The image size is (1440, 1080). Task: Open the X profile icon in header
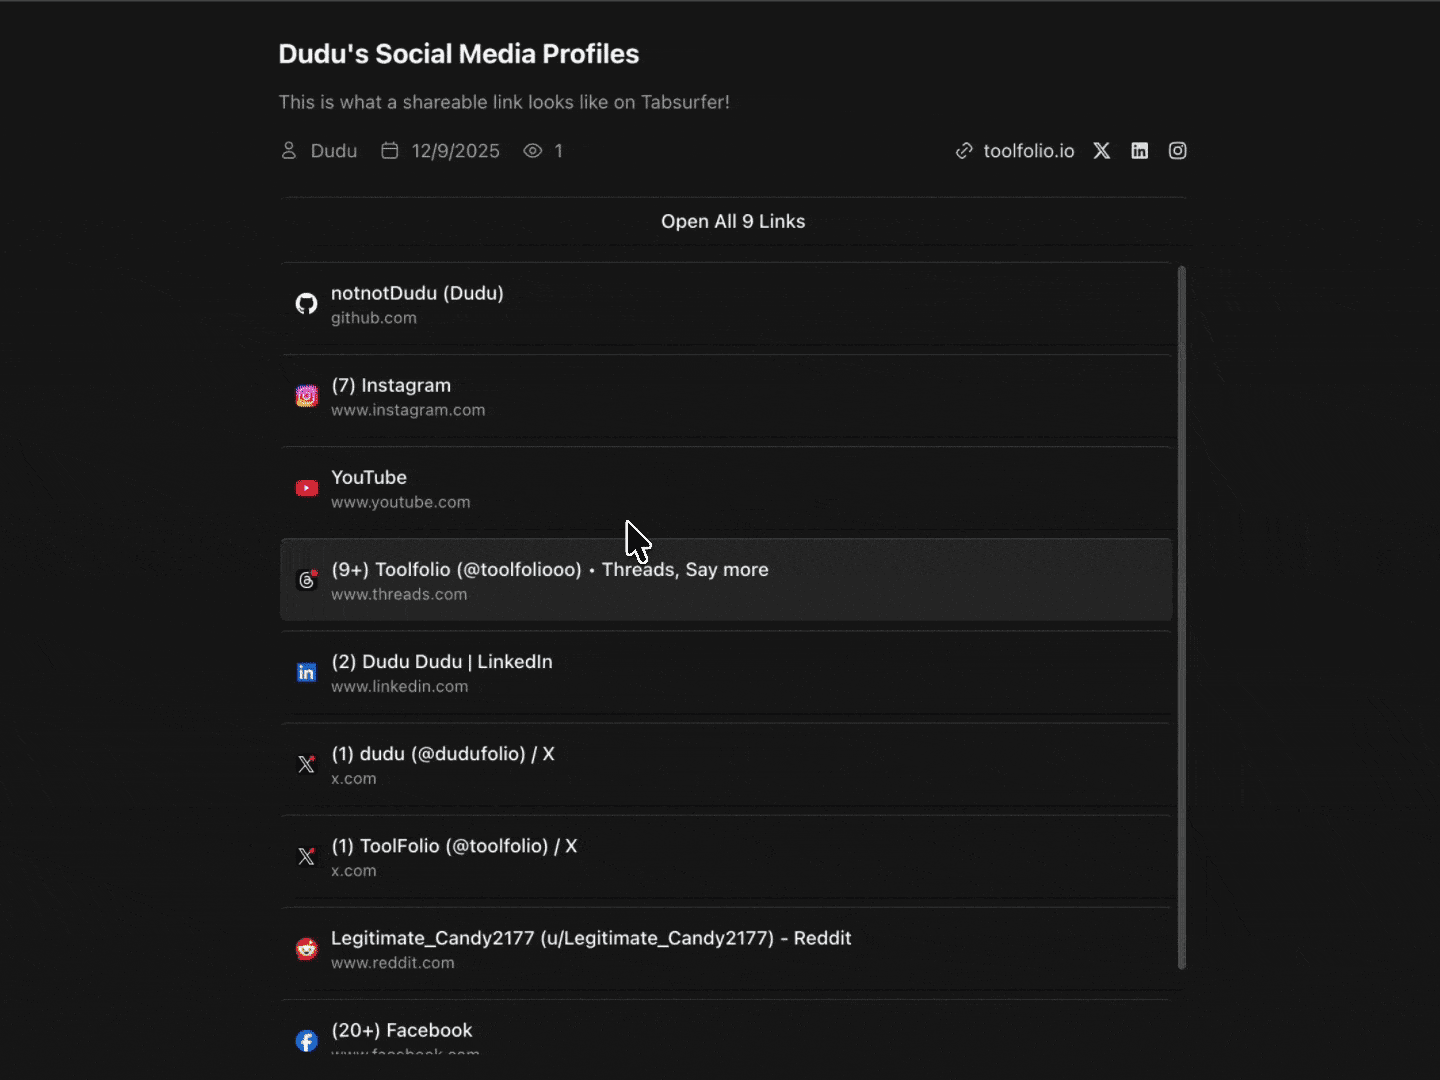[1102, 151]
